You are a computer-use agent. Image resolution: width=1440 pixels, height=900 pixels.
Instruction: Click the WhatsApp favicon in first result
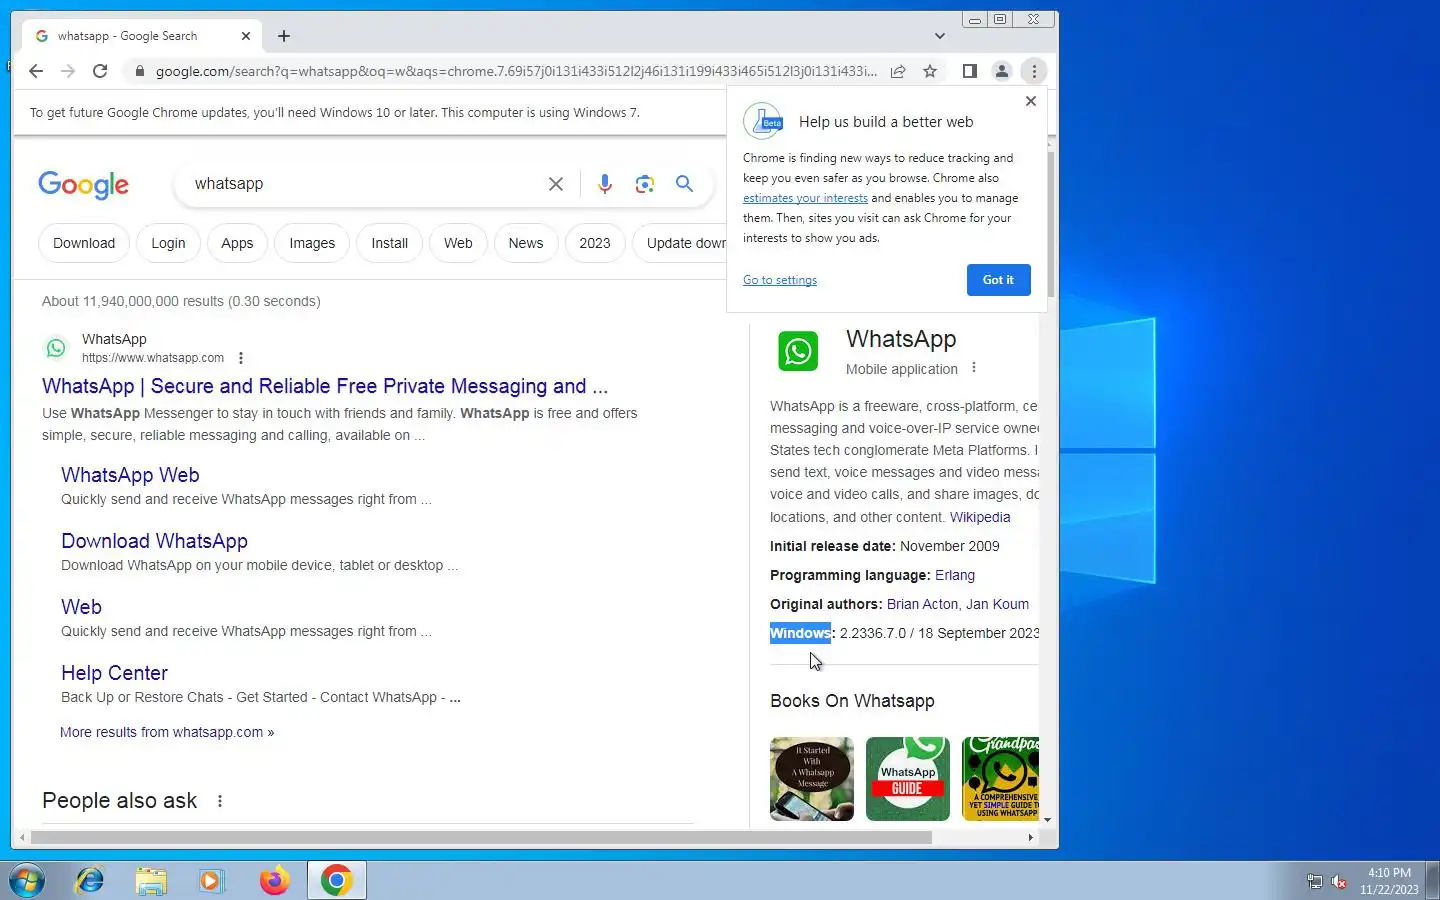click(x=56, y=348)
